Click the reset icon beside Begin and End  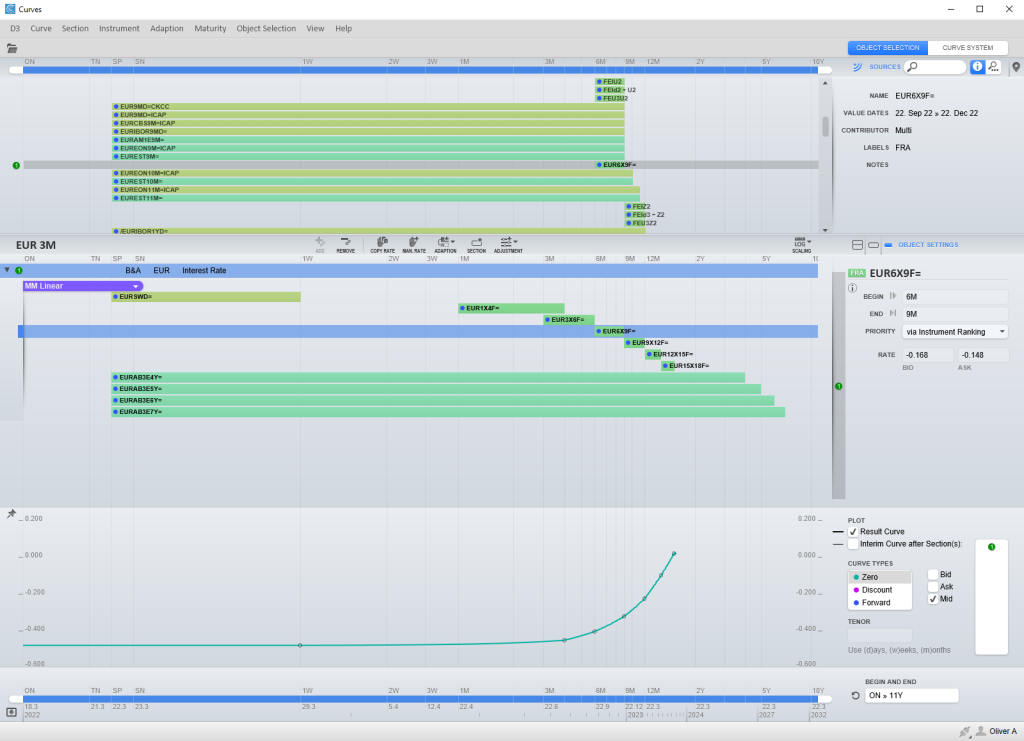(855, 696)
